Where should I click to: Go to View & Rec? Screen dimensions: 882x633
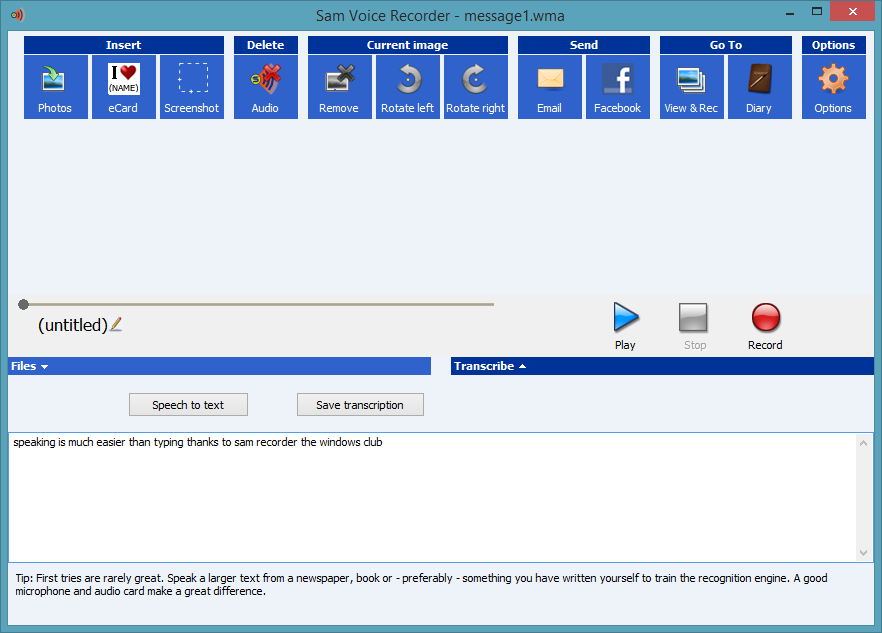click(691, 87)
